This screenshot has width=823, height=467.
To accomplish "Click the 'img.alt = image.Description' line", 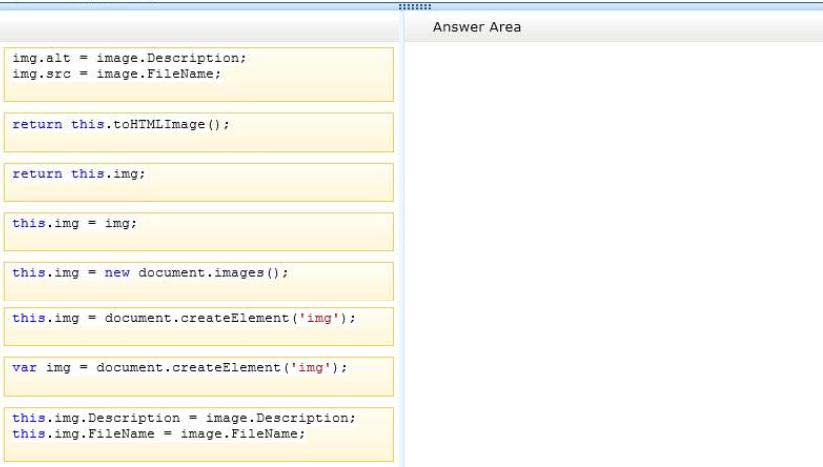I will click(129, 58).
